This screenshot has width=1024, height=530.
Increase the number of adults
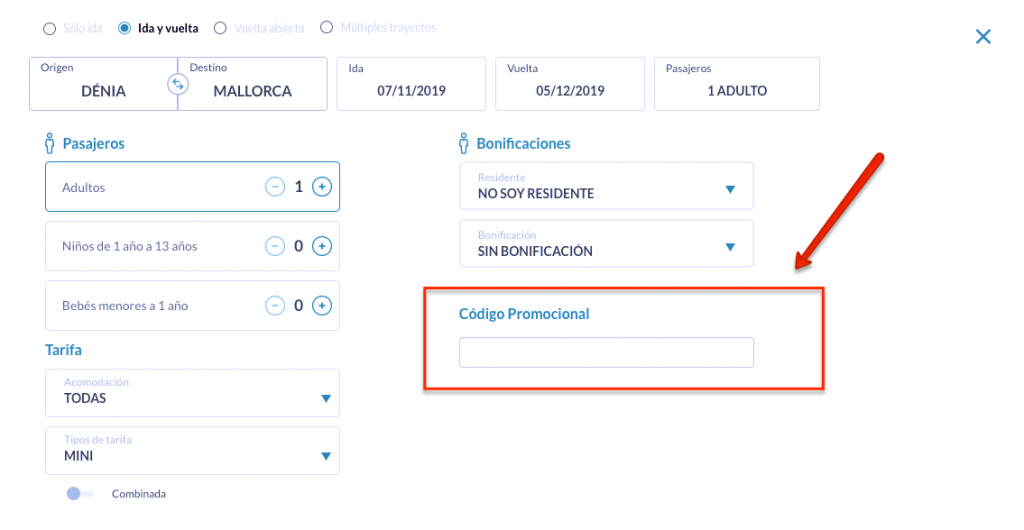(x=322, y=187)
